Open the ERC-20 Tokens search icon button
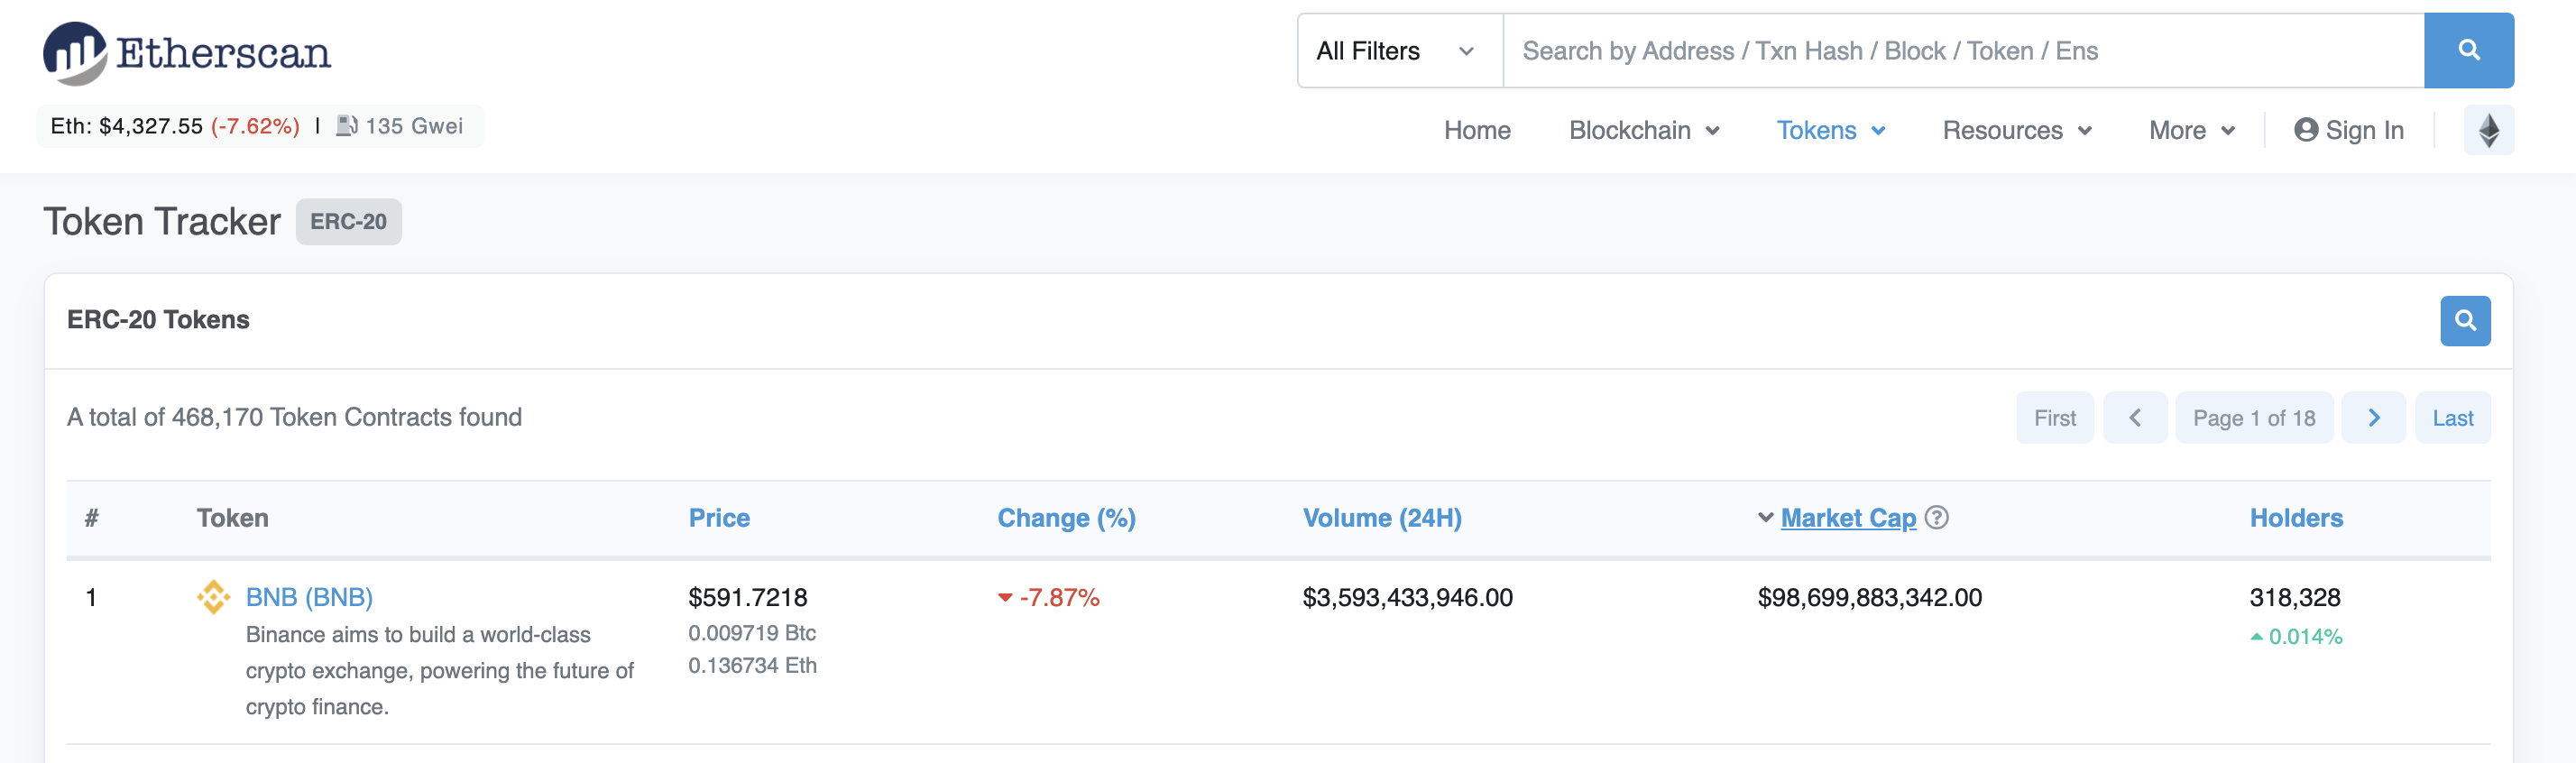2576x763 pixels. (2465, 320)
